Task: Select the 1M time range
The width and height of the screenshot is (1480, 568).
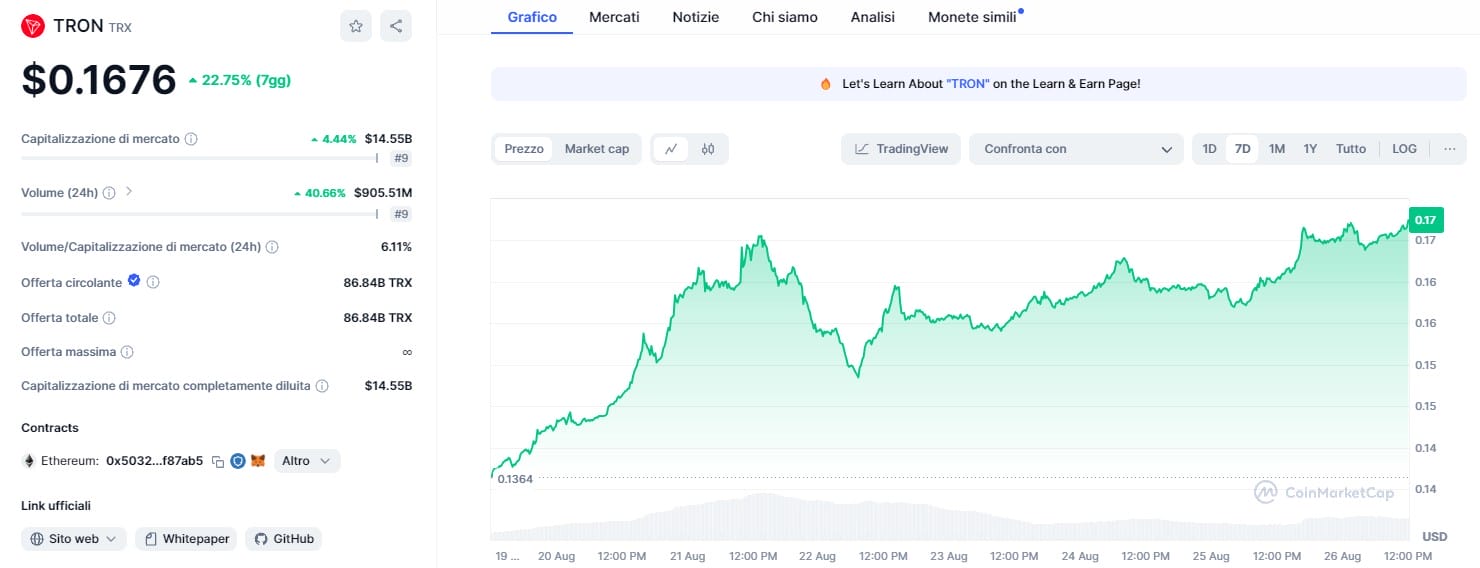Action: [1277, 149]
